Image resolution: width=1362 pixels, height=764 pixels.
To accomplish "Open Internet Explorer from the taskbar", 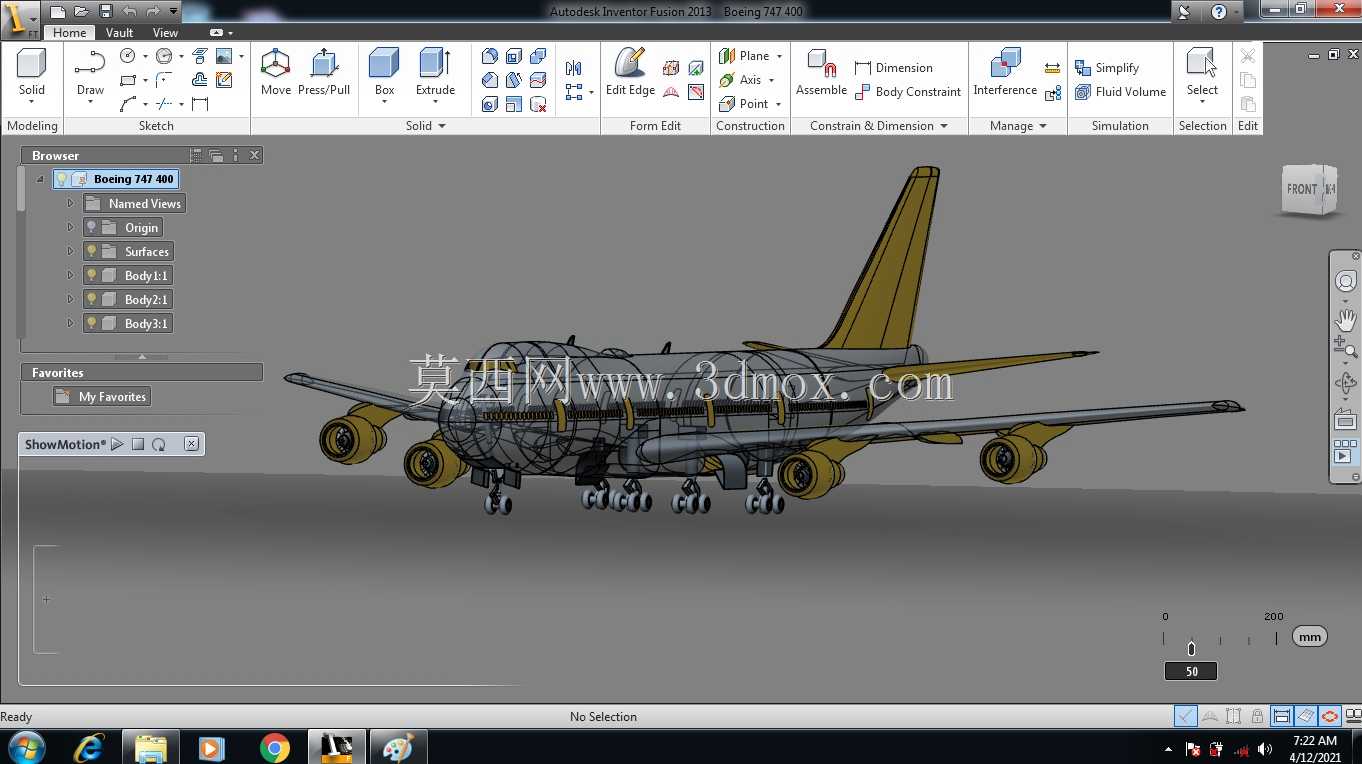I will tap(90, 748).
